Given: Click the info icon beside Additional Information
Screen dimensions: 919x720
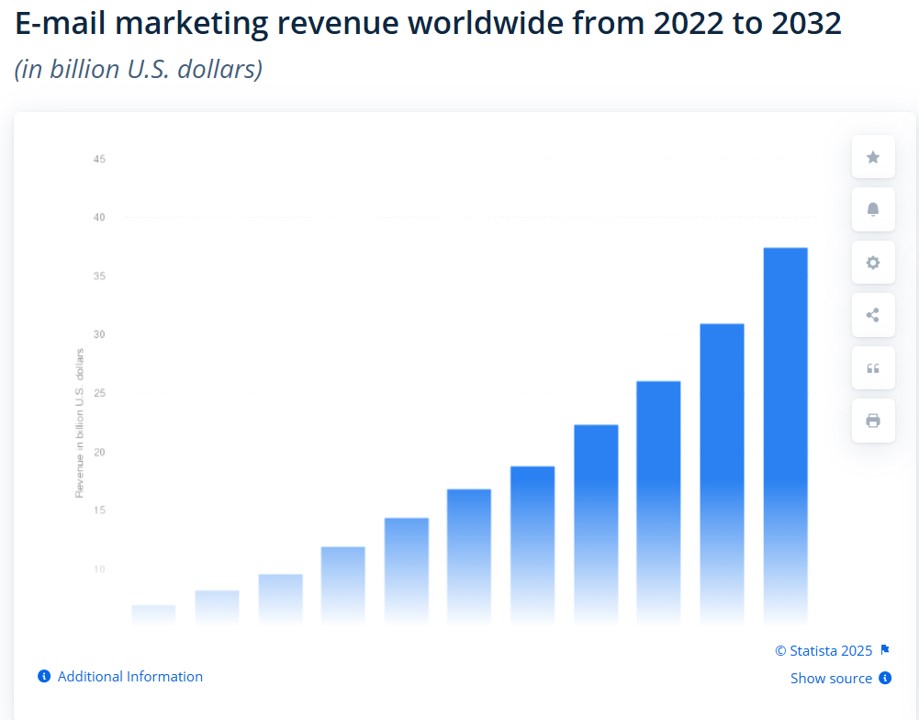Looking at the screenshot, I should pyautogui.click(x=44, y=676).
